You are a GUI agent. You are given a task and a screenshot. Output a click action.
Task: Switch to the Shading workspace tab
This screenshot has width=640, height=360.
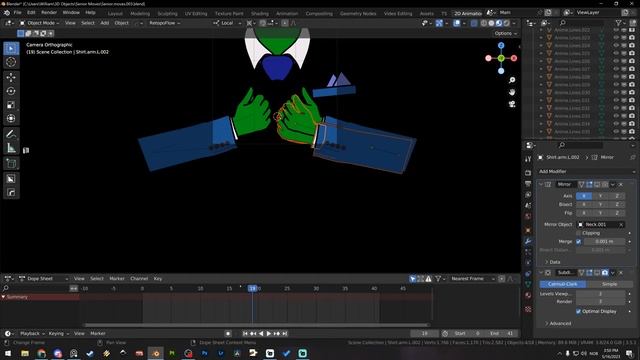pos(260,13)
